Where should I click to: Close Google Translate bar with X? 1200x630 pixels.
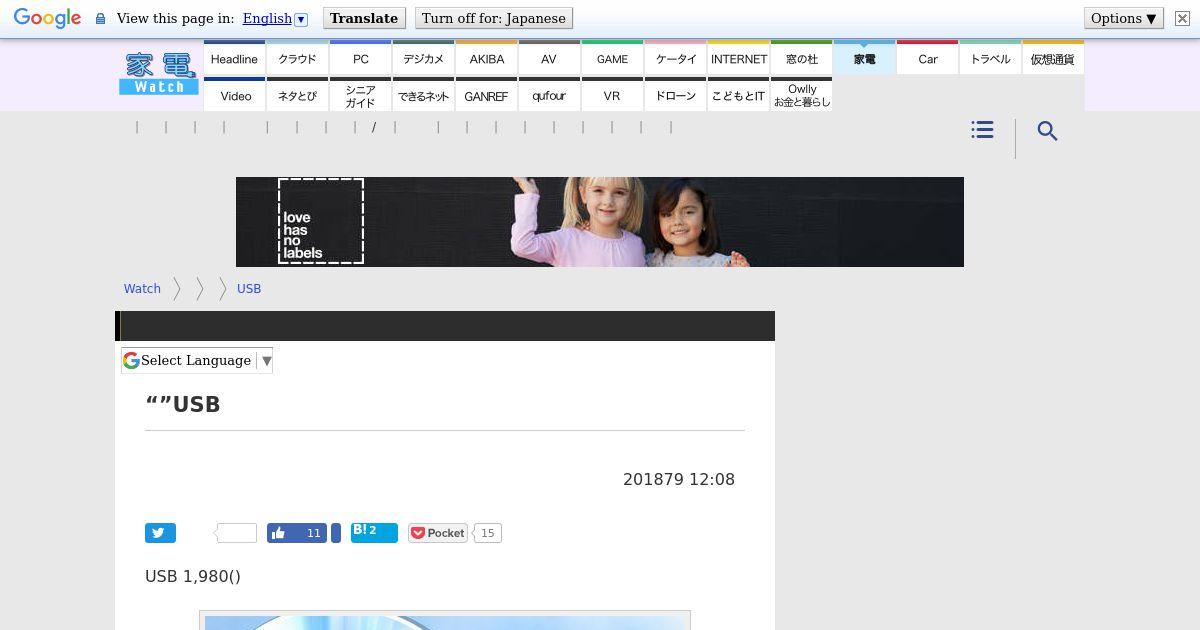click(1182, 18)
